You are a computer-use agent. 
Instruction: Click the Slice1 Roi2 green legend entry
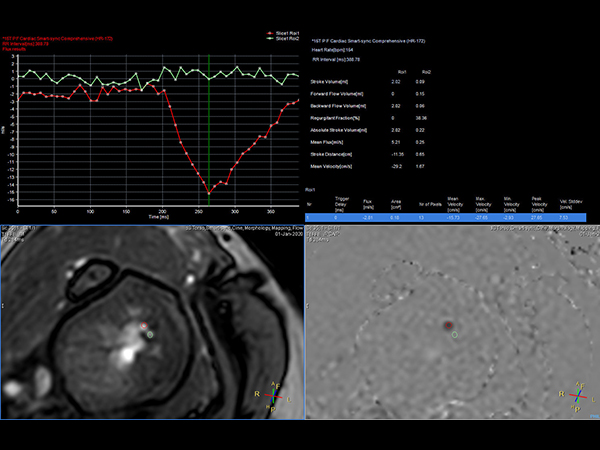(x=283, y=39)
